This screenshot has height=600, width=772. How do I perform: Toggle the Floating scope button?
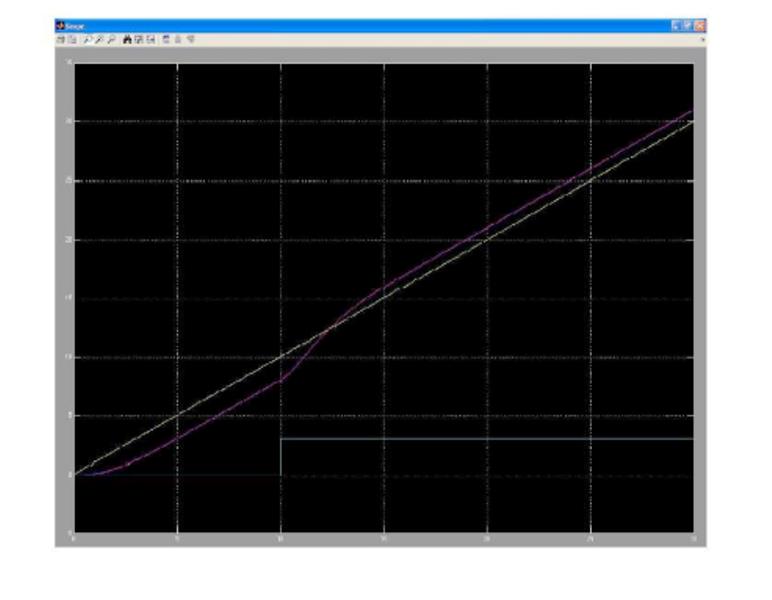166,39
